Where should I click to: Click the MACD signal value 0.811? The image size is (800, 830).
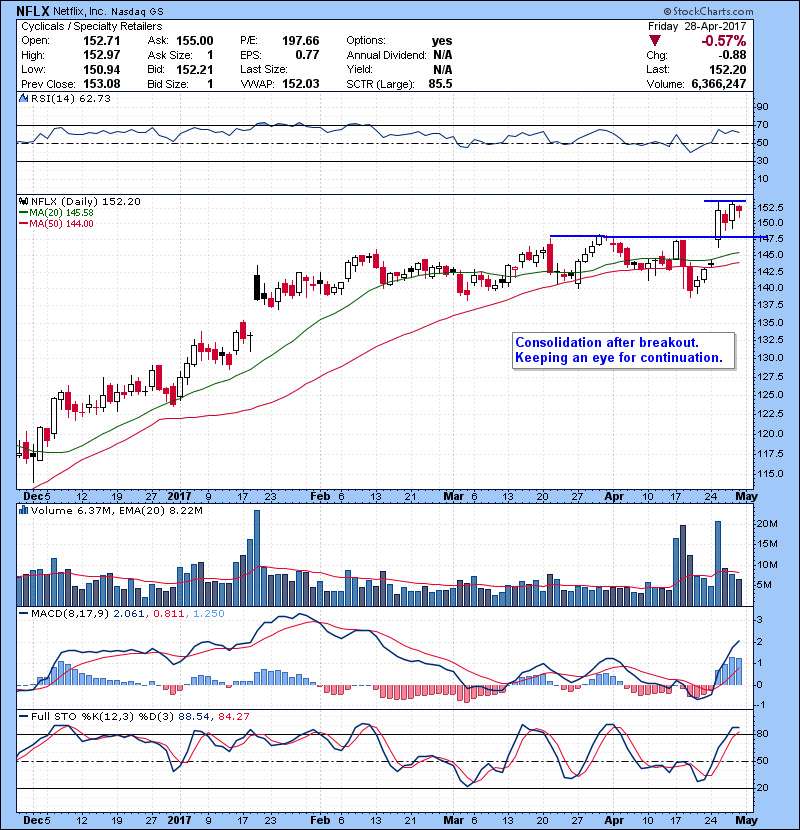[168, 614]
